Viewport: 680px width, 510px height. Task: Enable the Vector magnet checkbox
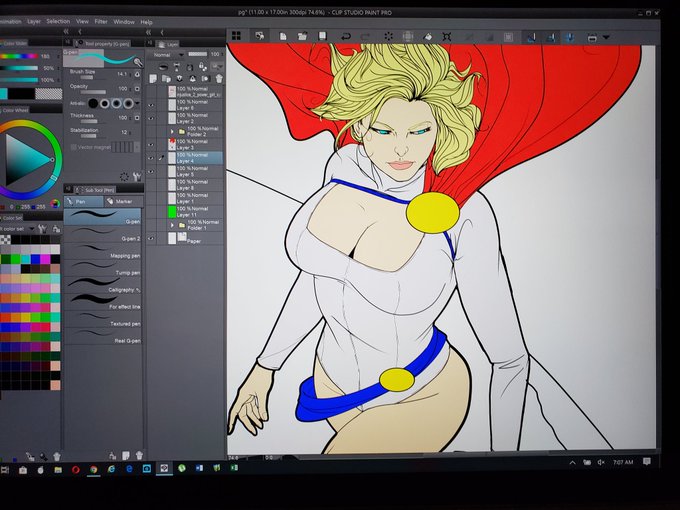pos(73,147)
